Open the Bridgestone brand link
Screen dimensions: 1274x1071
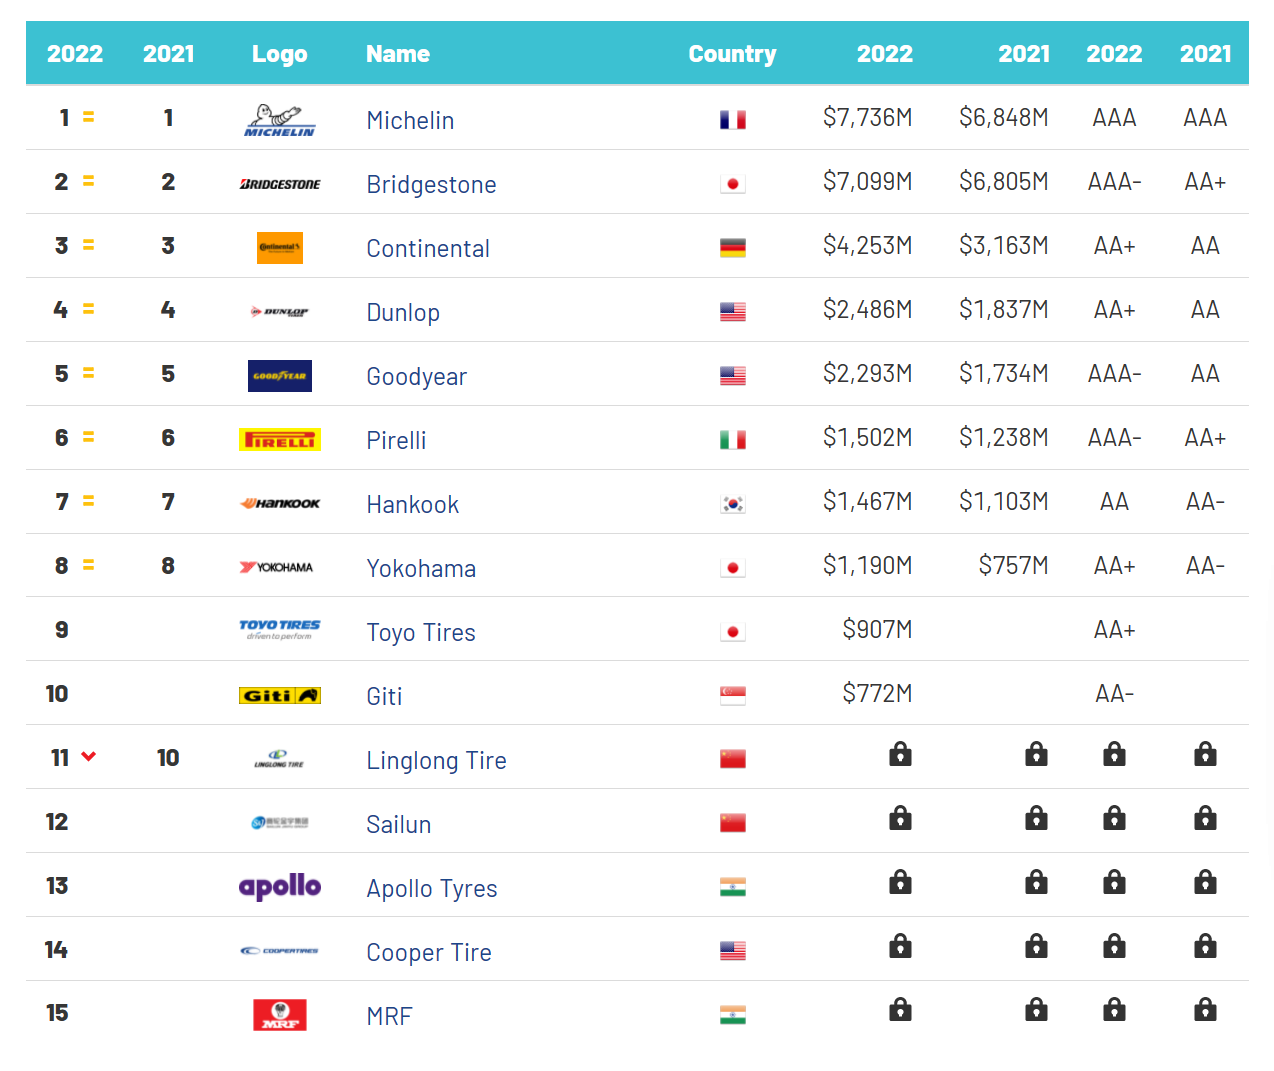[x=431, y=184]
